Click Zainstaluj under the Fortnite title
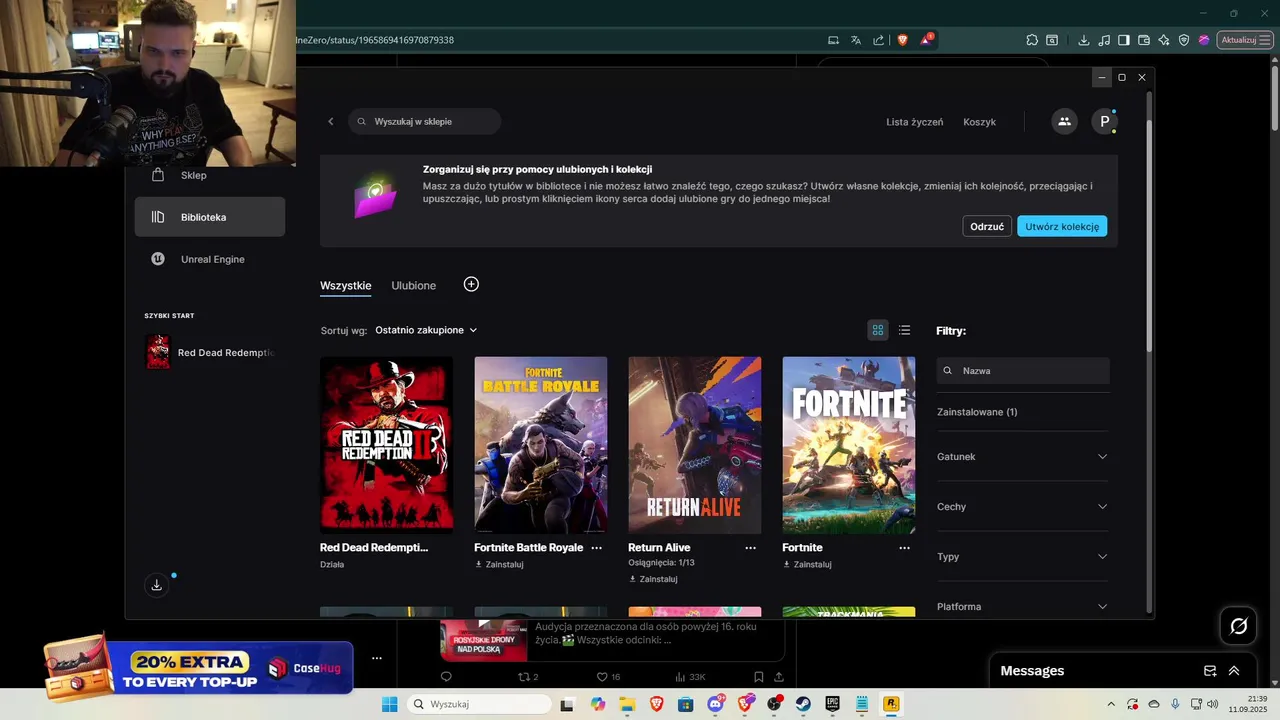Viewport: 1280px width, 720px height. click(807, 565)
